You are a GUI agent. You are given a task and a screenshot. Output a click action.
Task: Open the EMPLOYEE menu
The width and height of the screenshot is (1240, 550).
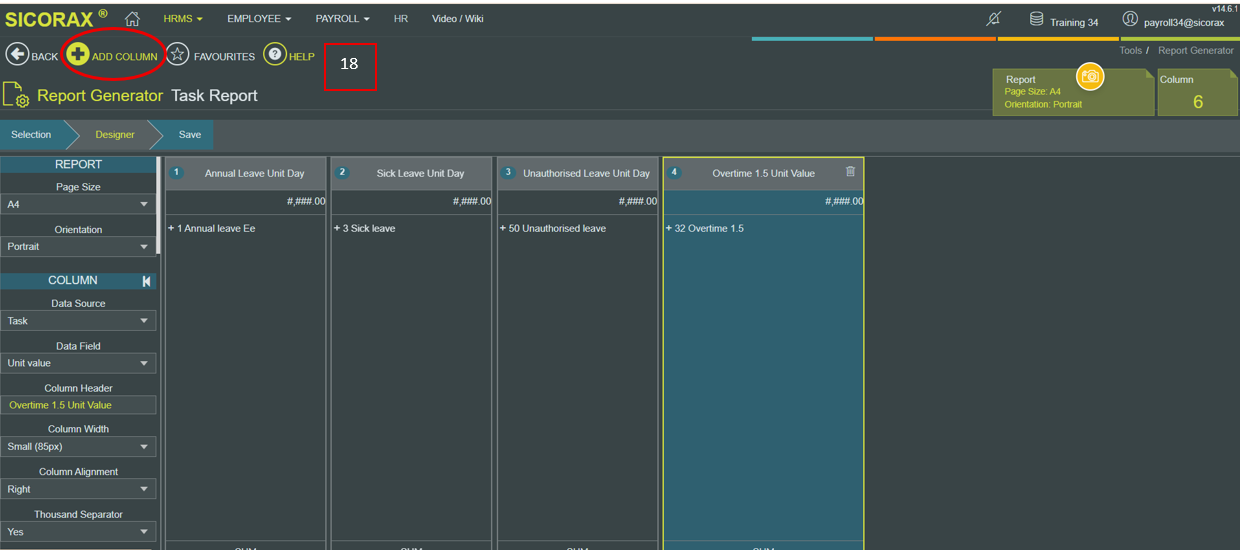(x=259, y=19)
